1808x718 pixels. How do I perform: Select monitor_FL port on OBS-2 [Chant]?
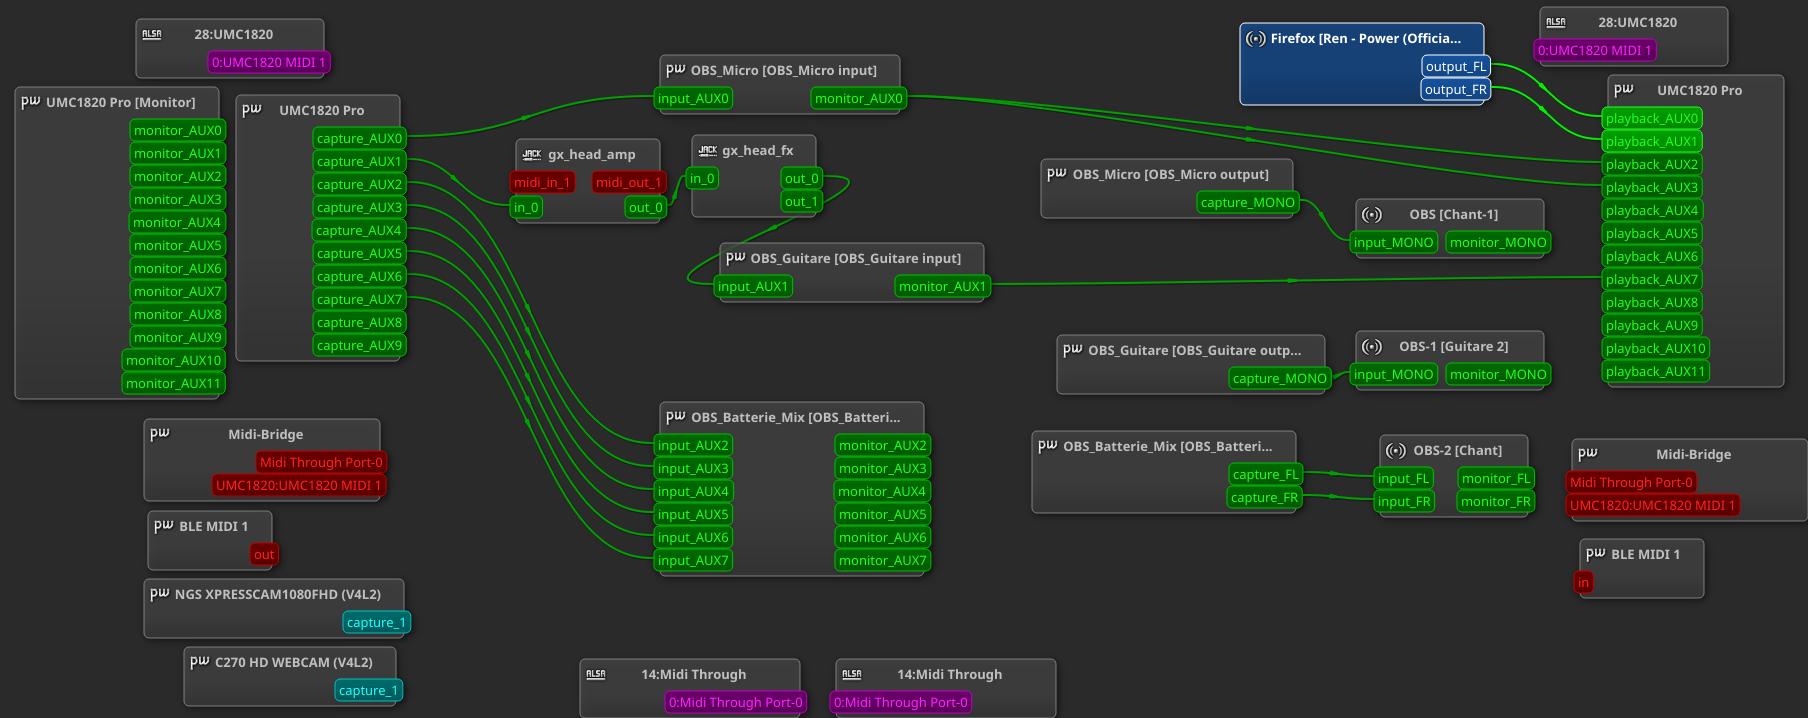[1496, 478]
